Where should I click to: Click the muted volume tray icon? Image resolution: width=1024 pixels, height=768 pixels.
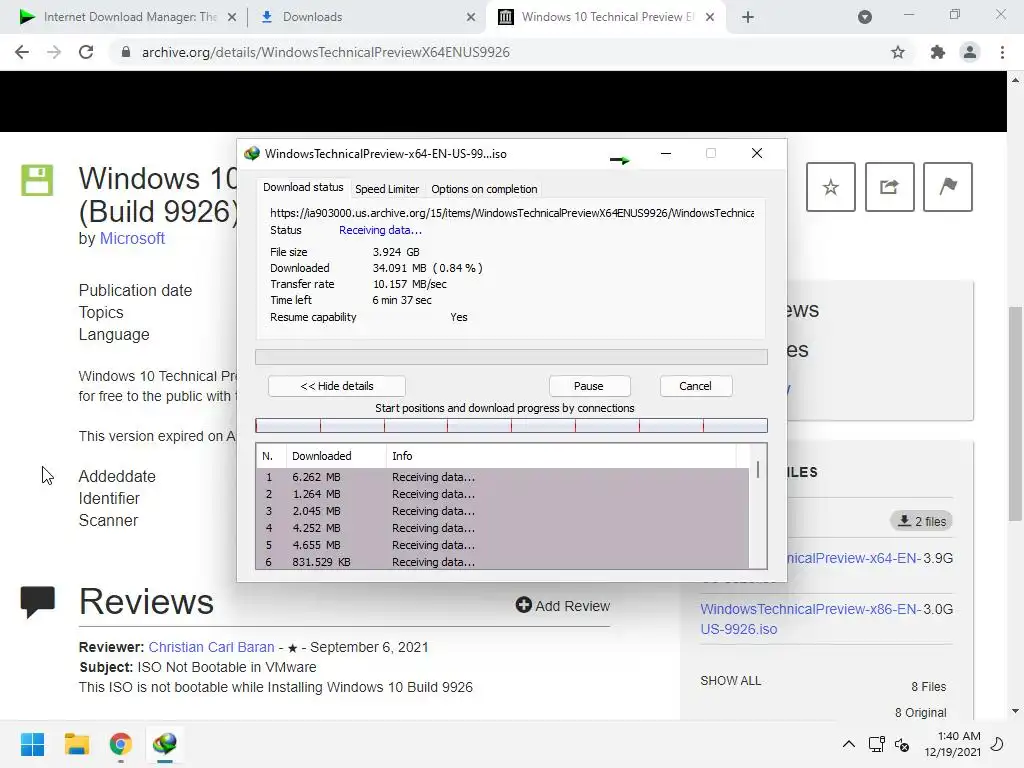(x=903, y=744)
